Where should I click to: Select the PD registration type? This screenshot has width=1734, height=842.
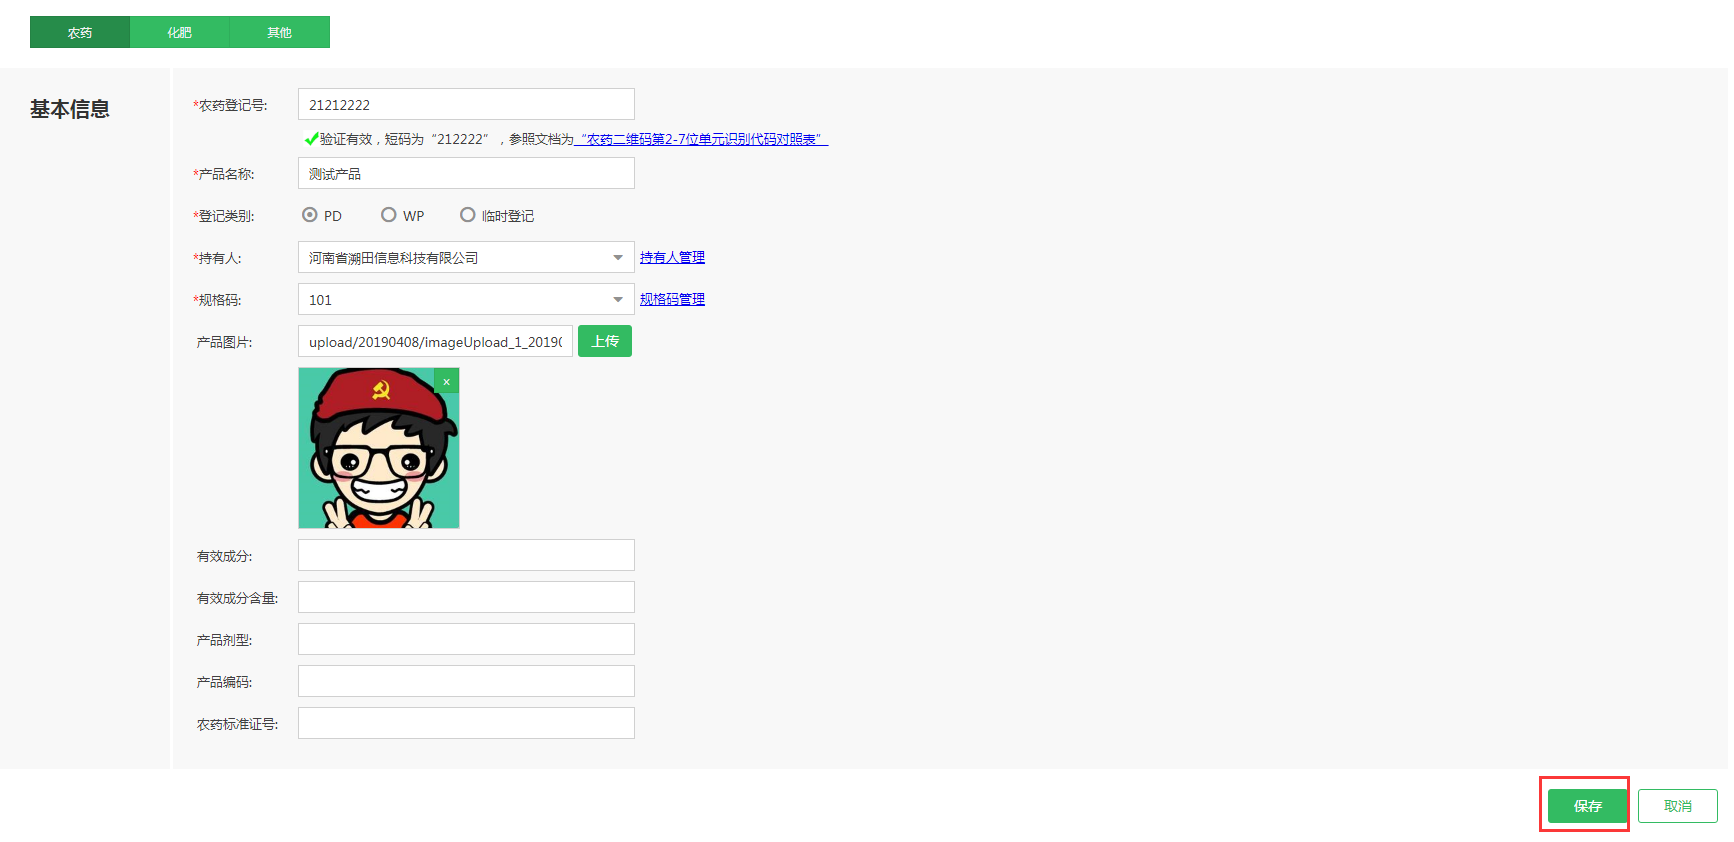310,215
